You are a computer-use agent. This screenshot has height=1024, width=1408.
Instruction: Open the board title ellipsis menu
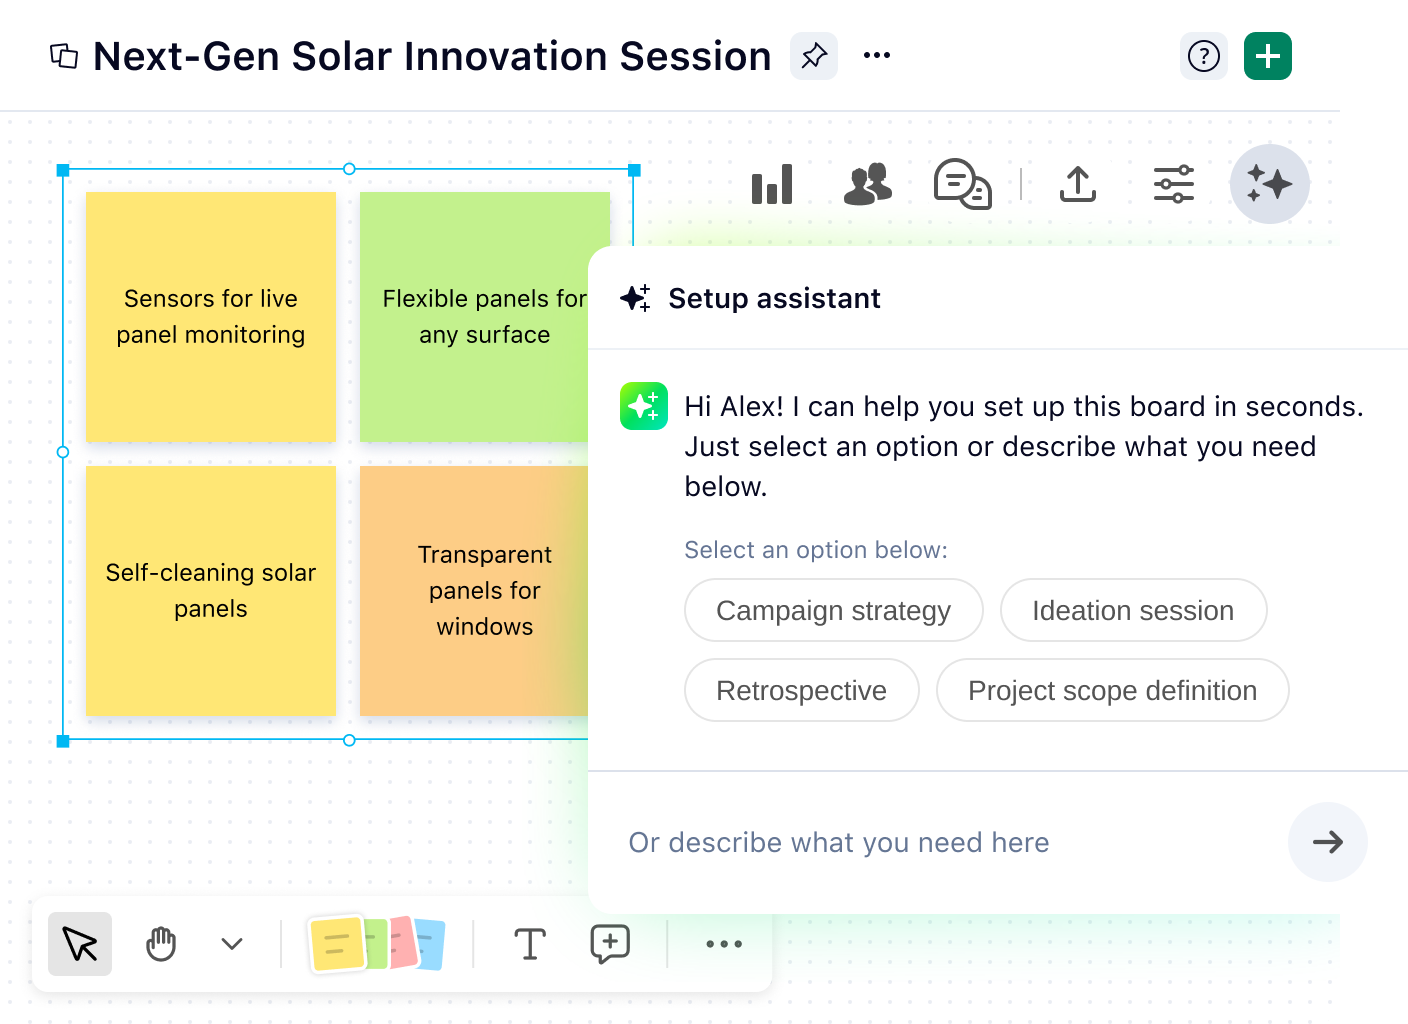[877, 56]
